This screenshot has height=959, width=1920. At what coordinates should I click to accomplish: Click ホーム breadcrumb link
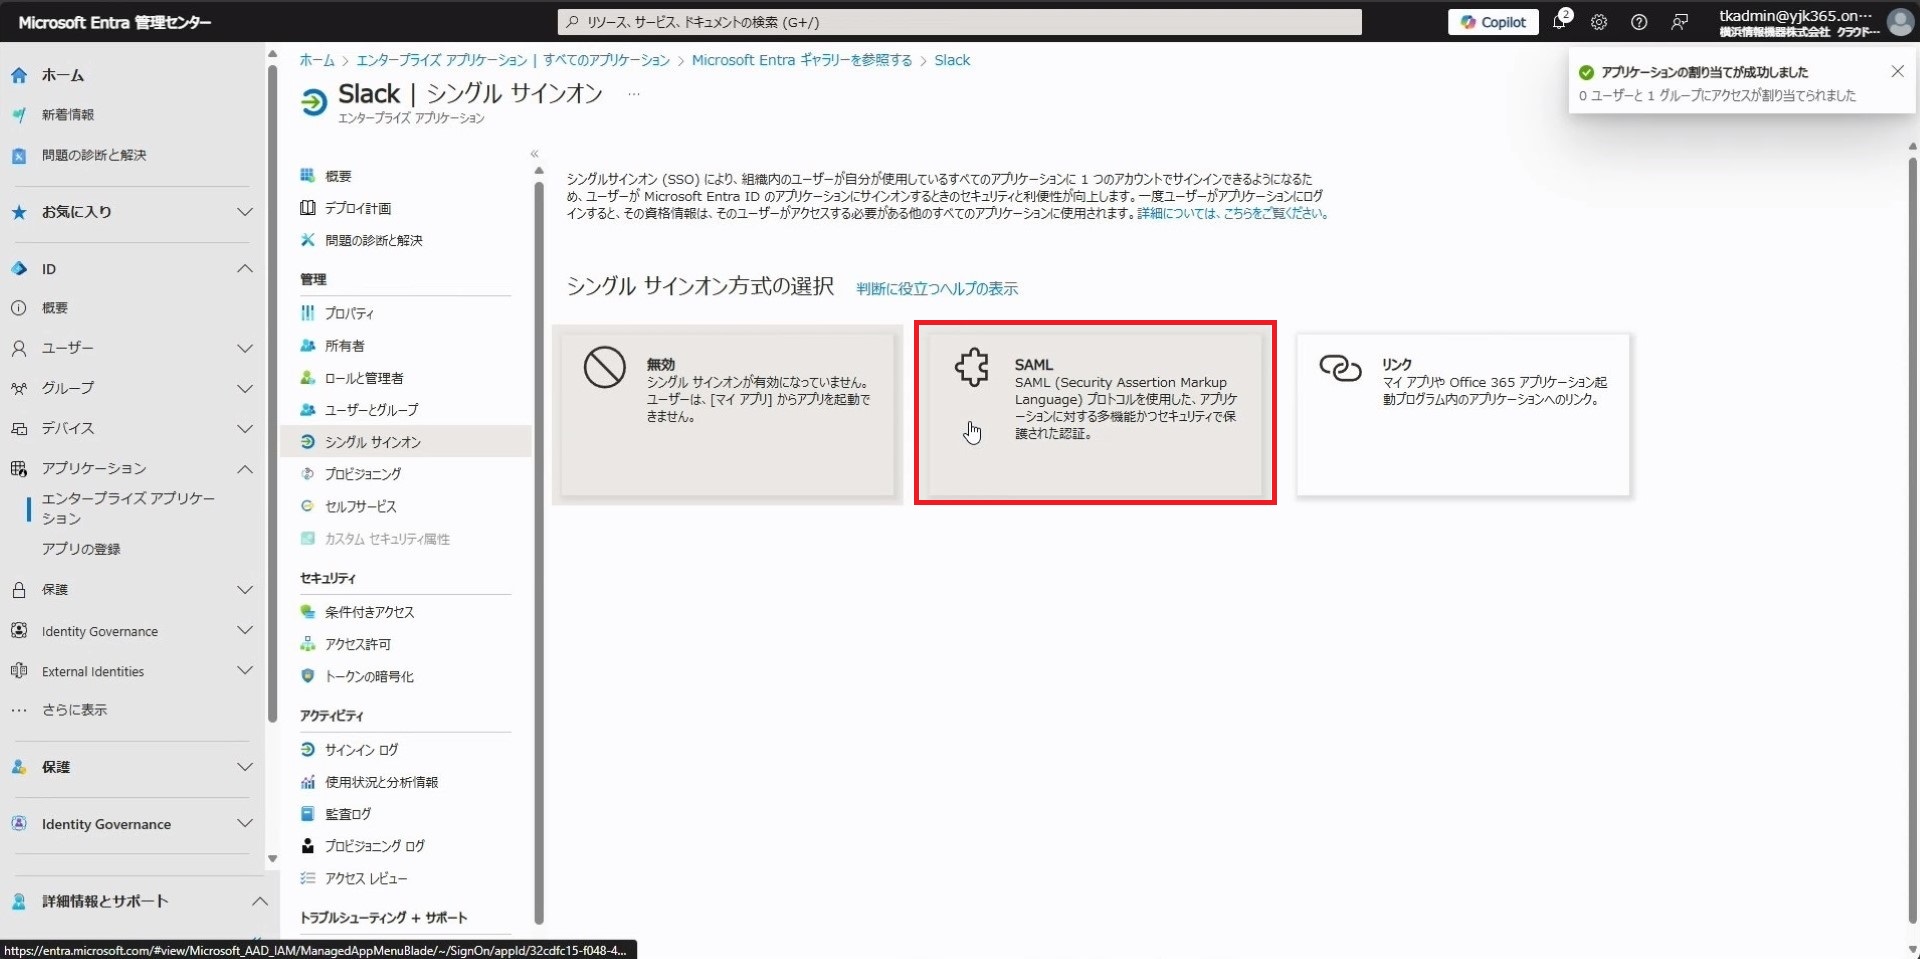317,60
